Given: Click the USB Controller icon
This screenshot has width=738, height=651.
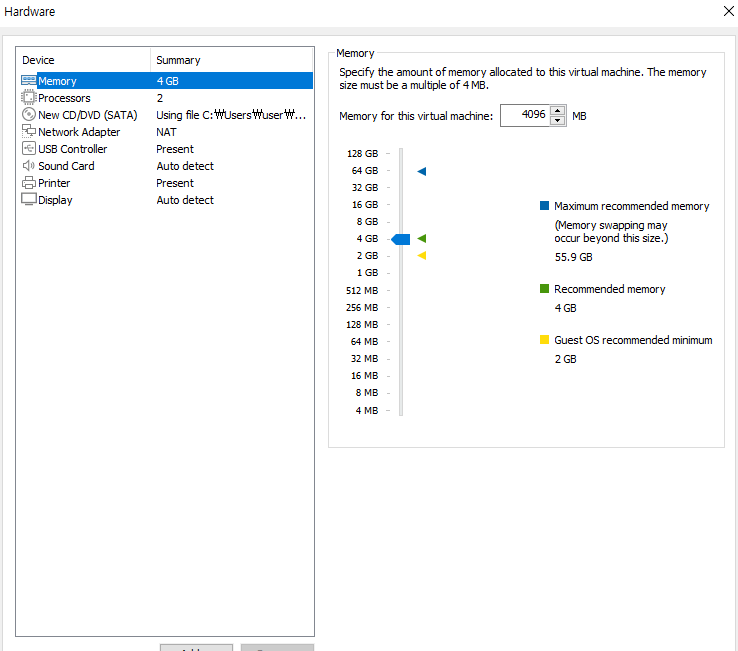Looking at the screenshot, I should pos(29,148).
